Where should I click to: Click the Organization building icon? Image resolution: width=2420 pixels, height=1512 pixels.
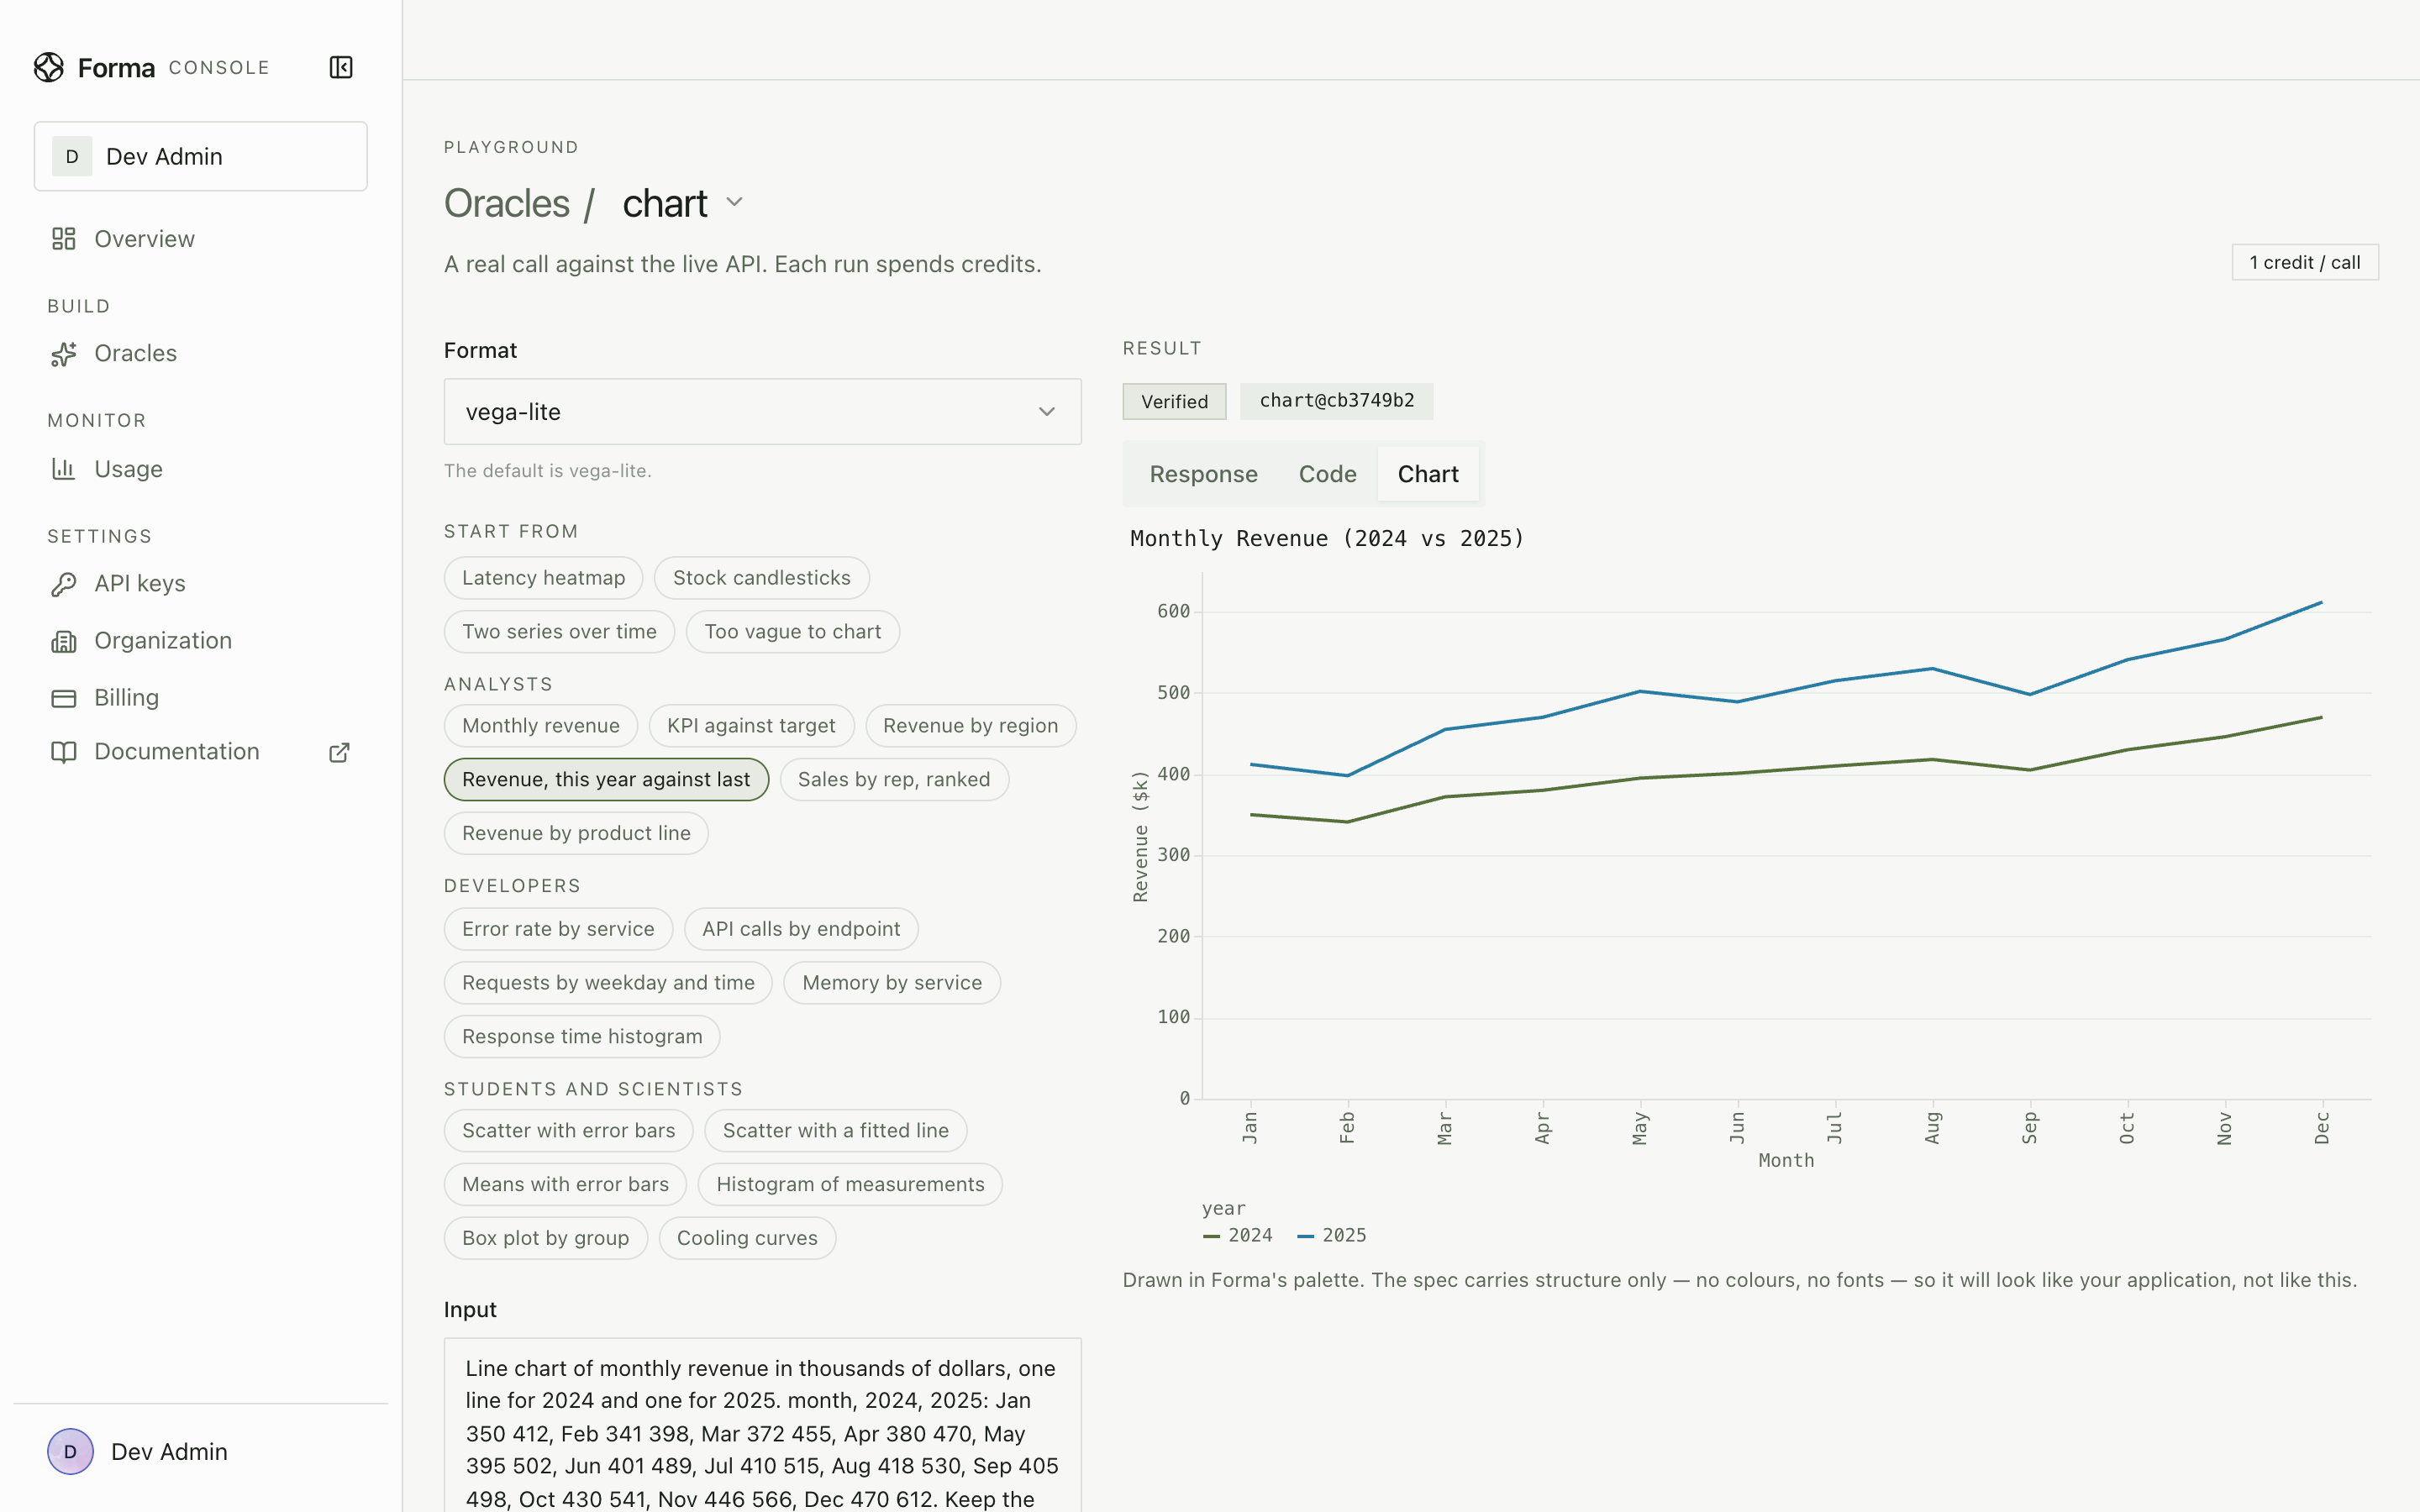[64, 641]
